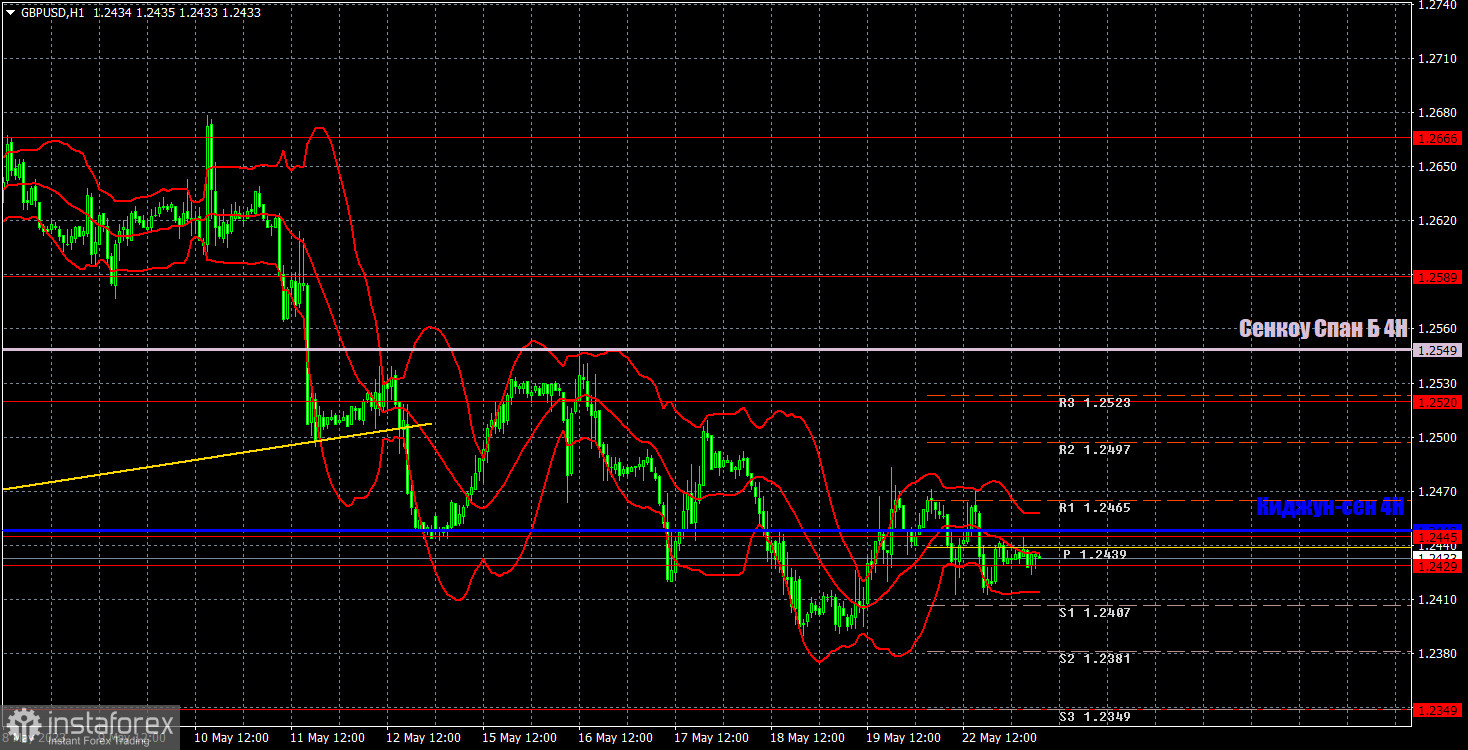Click the 1.2470 price axis label
1468x750 pixels.
(1436, 491)
